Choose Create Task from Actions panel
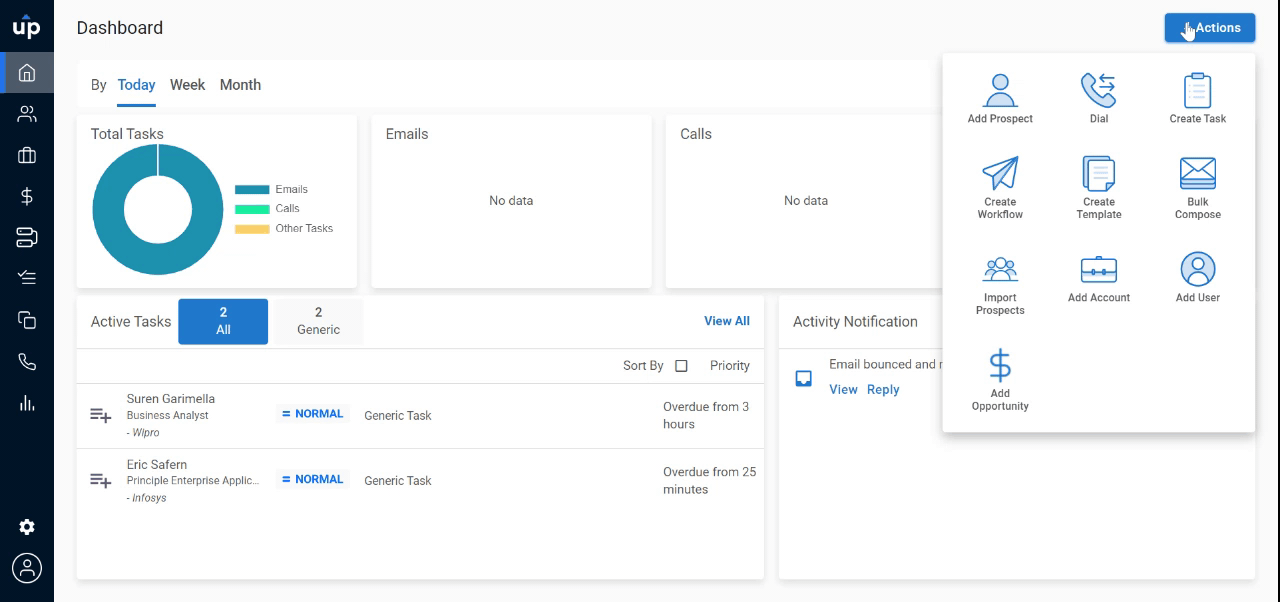 (x=1198, y=98)
